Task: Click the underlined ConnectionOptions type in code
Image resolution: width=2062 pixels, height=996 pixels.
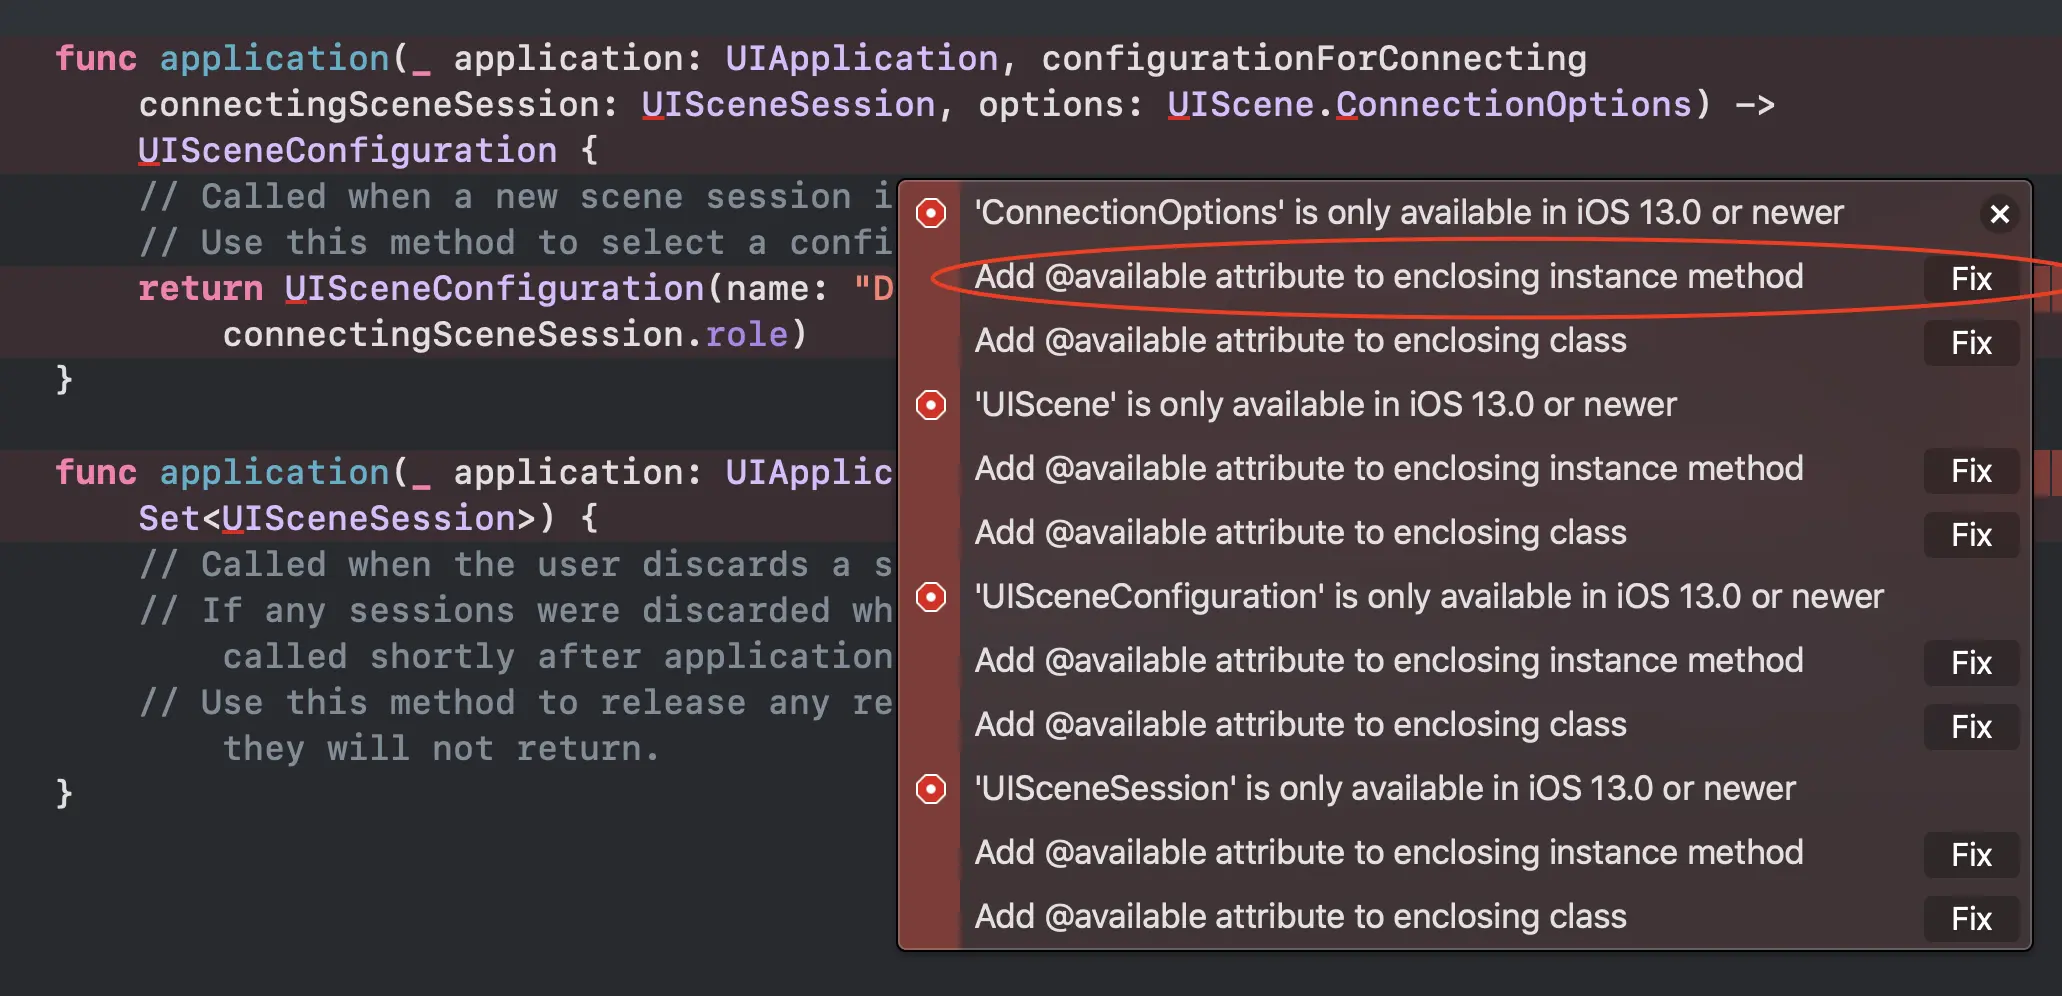Action: [x=1513, y=105]
